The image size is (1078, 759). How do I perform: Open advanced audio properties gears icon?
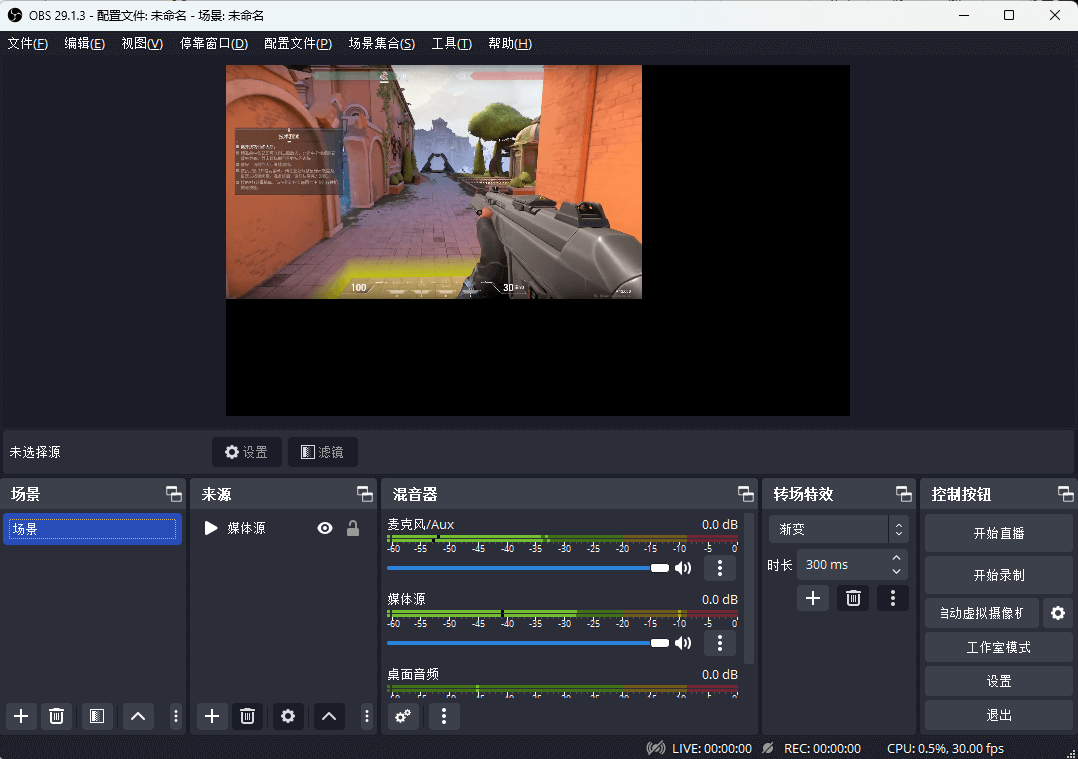[403, 716]
